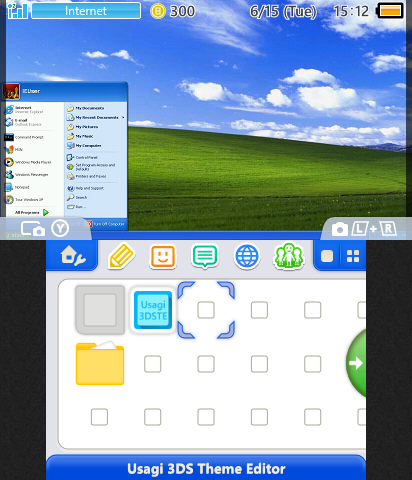Select the empty slot directly below the folder
The width and height of the screenshot is (412, 480).
pyautogui.click(x=99, y=417)
